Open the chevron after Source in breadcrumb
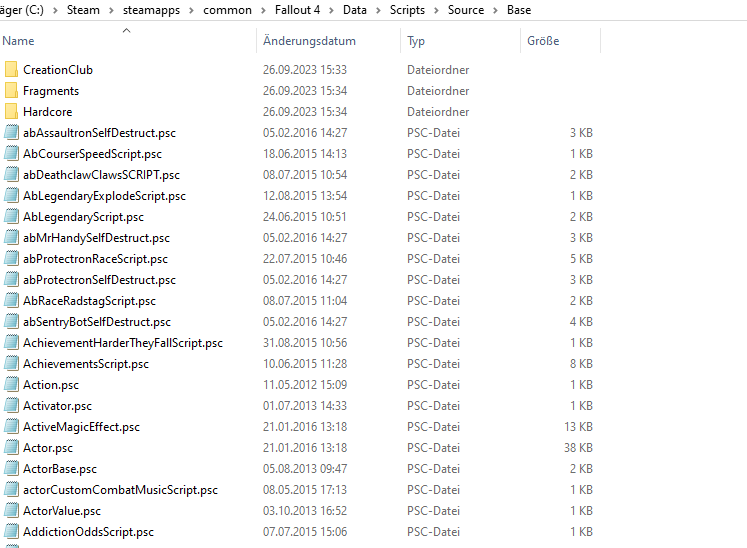 (x=495, y=10)
